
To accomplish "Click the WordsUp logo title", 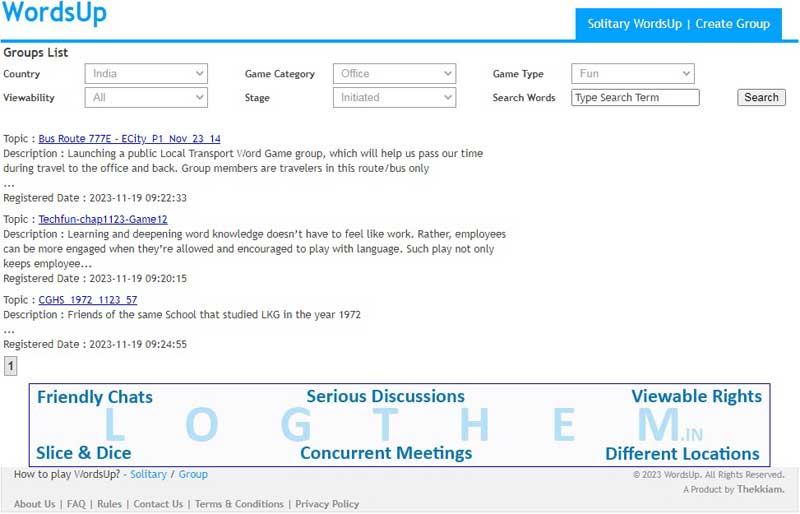I will pyautogui.click(x=55, y=13).
